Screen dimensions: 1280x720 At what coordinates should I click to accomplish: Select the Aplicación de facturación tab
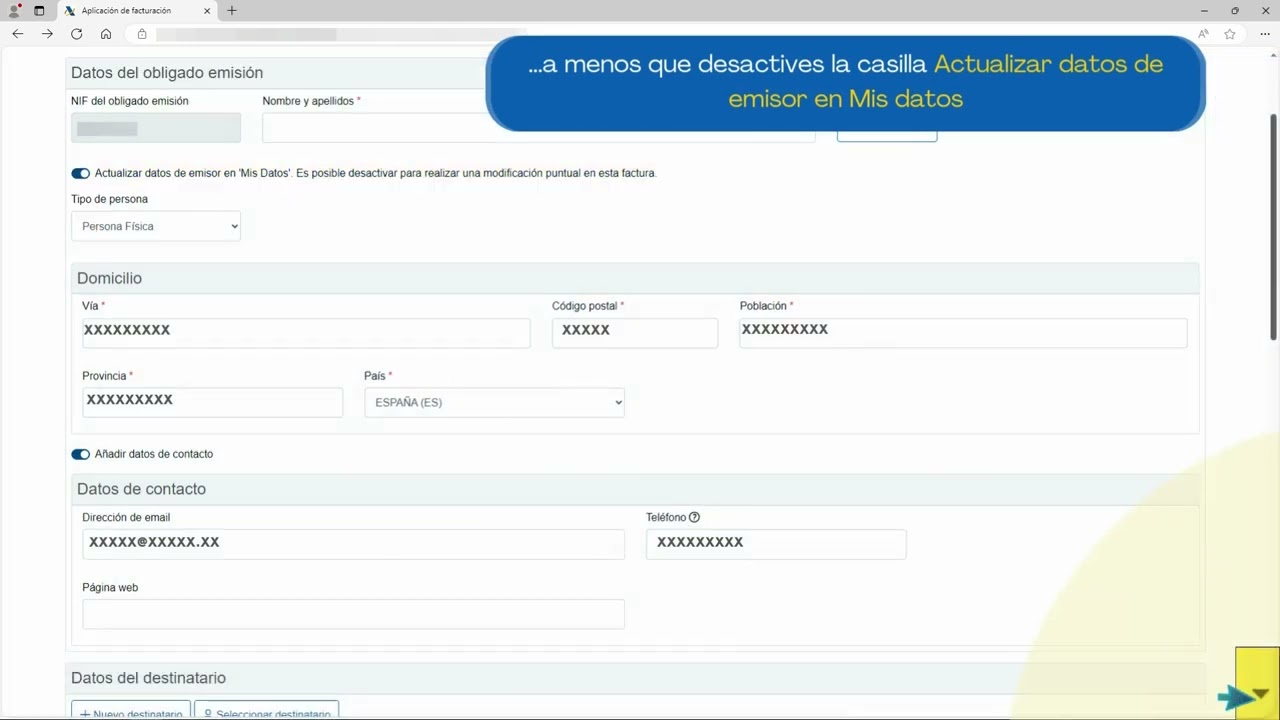(138, 10)
